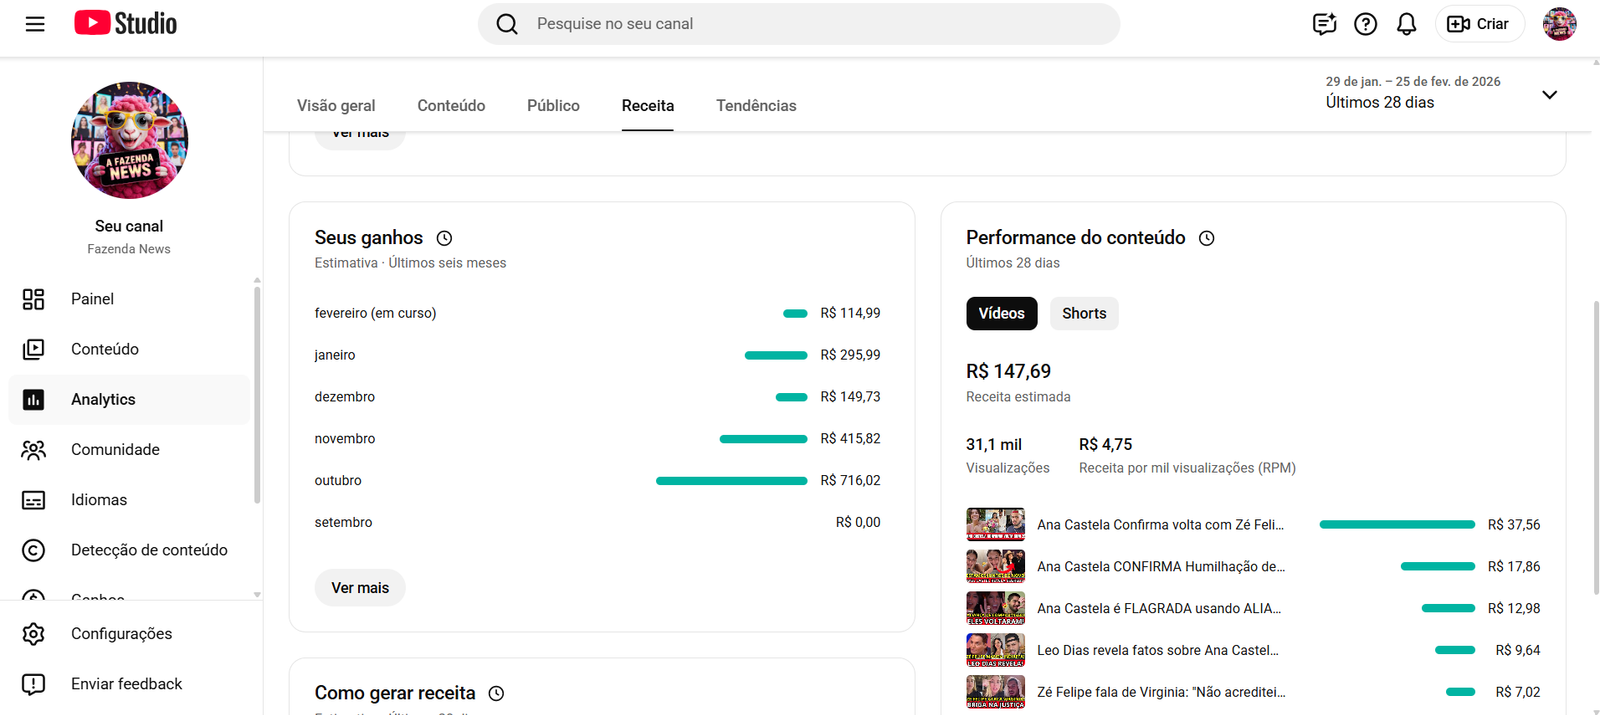The height and width of the screenshot is (715, 1600).
Task: Open the account avatar in top right
Action: pyautogui.click(x=1559, y=24)
